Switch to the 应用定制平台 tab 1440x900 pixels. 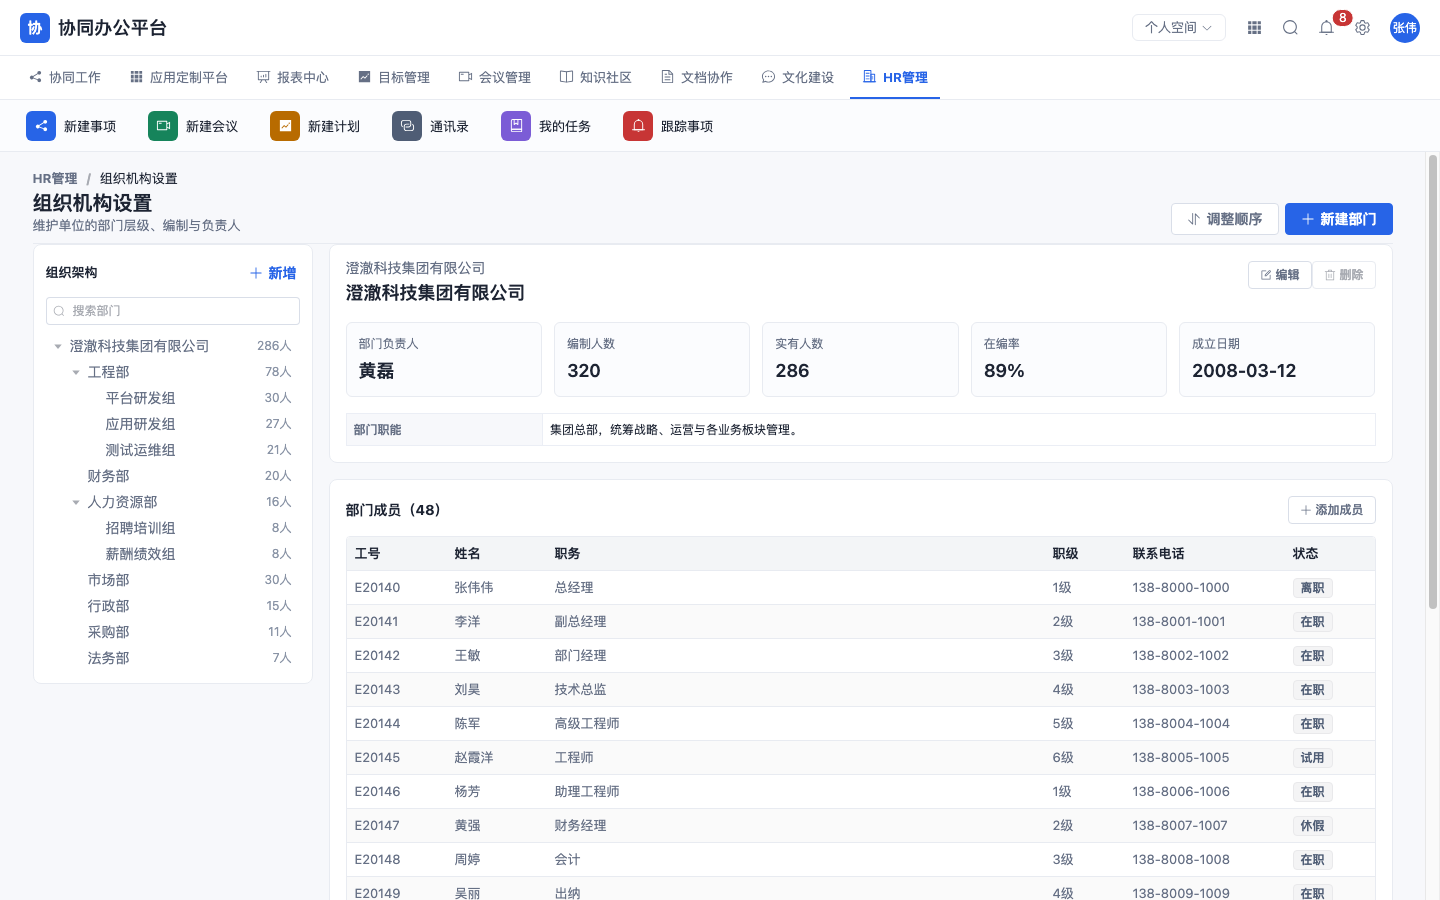click(179, 77)
